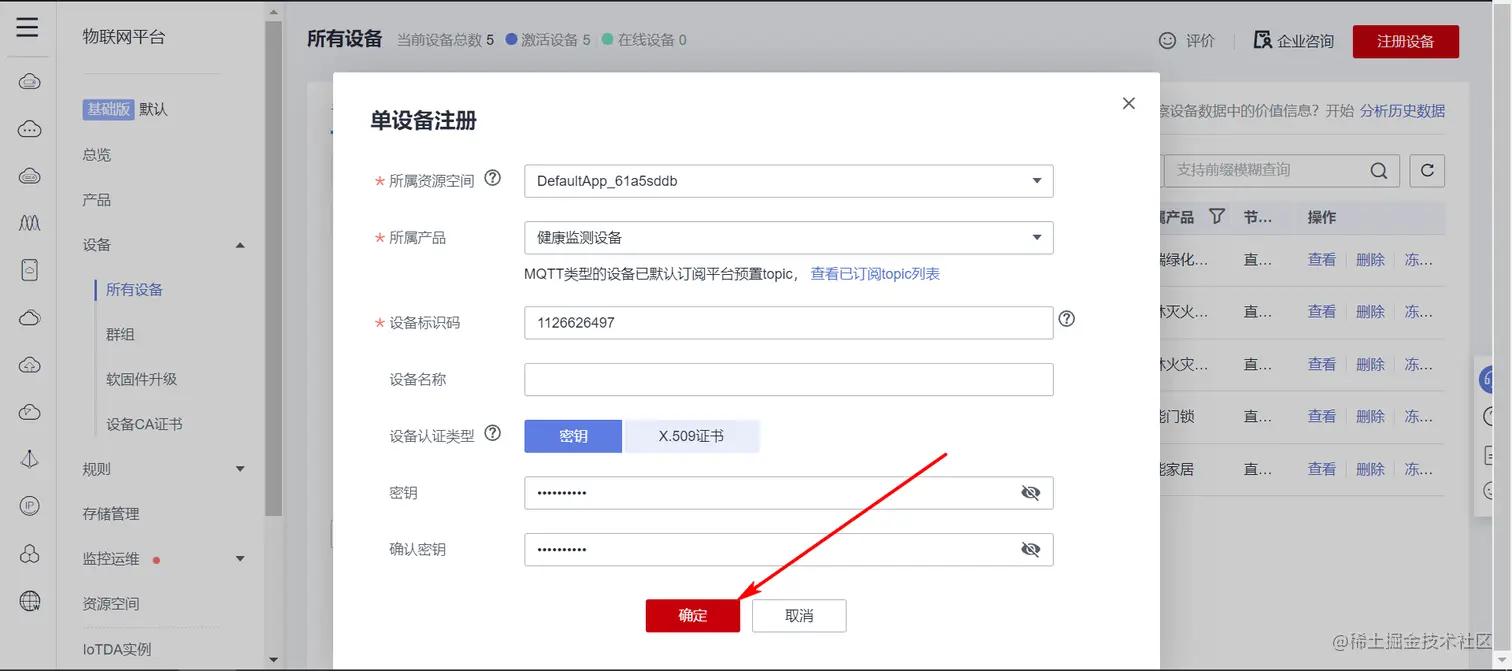Select 密钥 authentication type
The width and height of the screenshot is (1512, 671).
coord(573,436)
